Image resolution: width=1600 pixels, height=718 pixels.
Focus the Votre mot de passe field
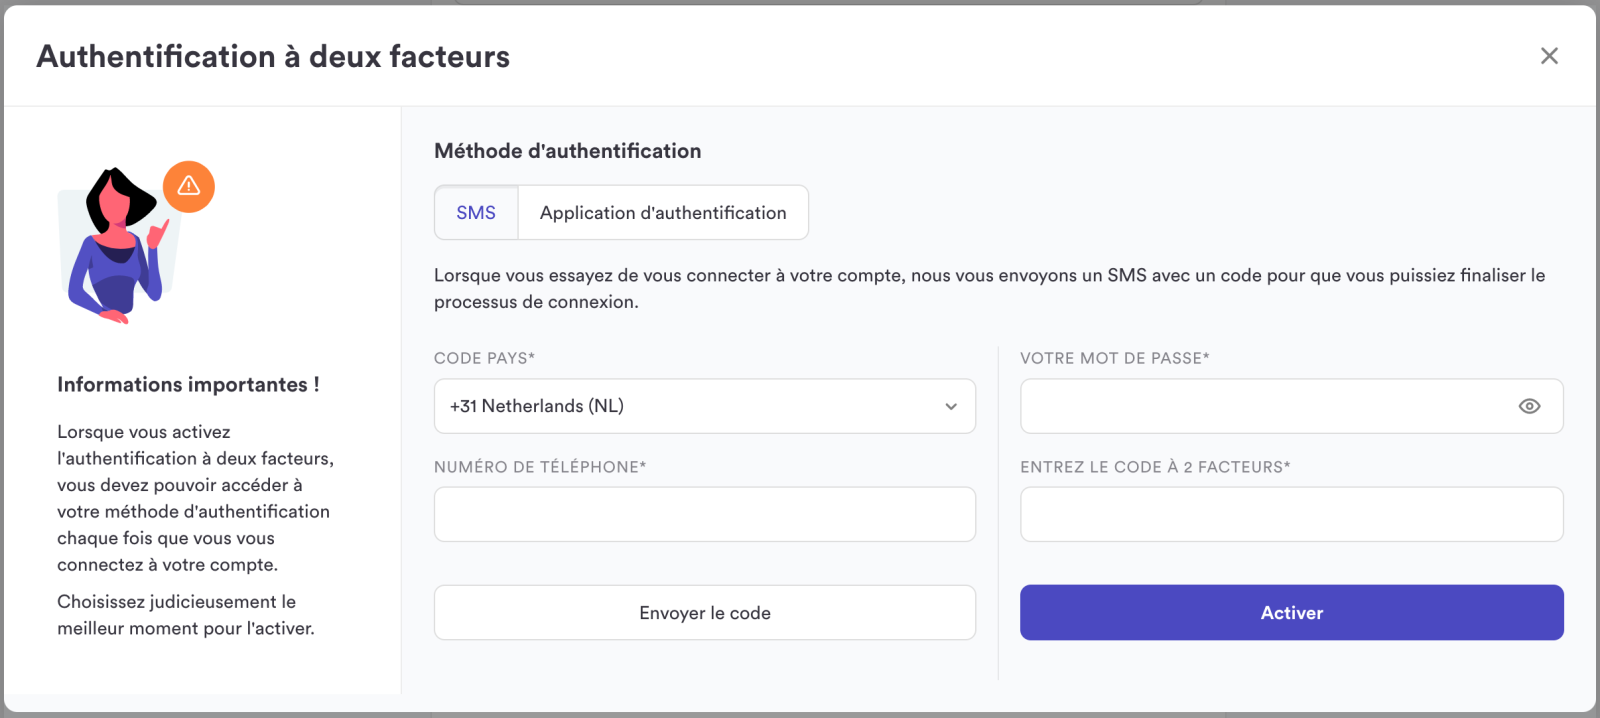click(1292, 406)
